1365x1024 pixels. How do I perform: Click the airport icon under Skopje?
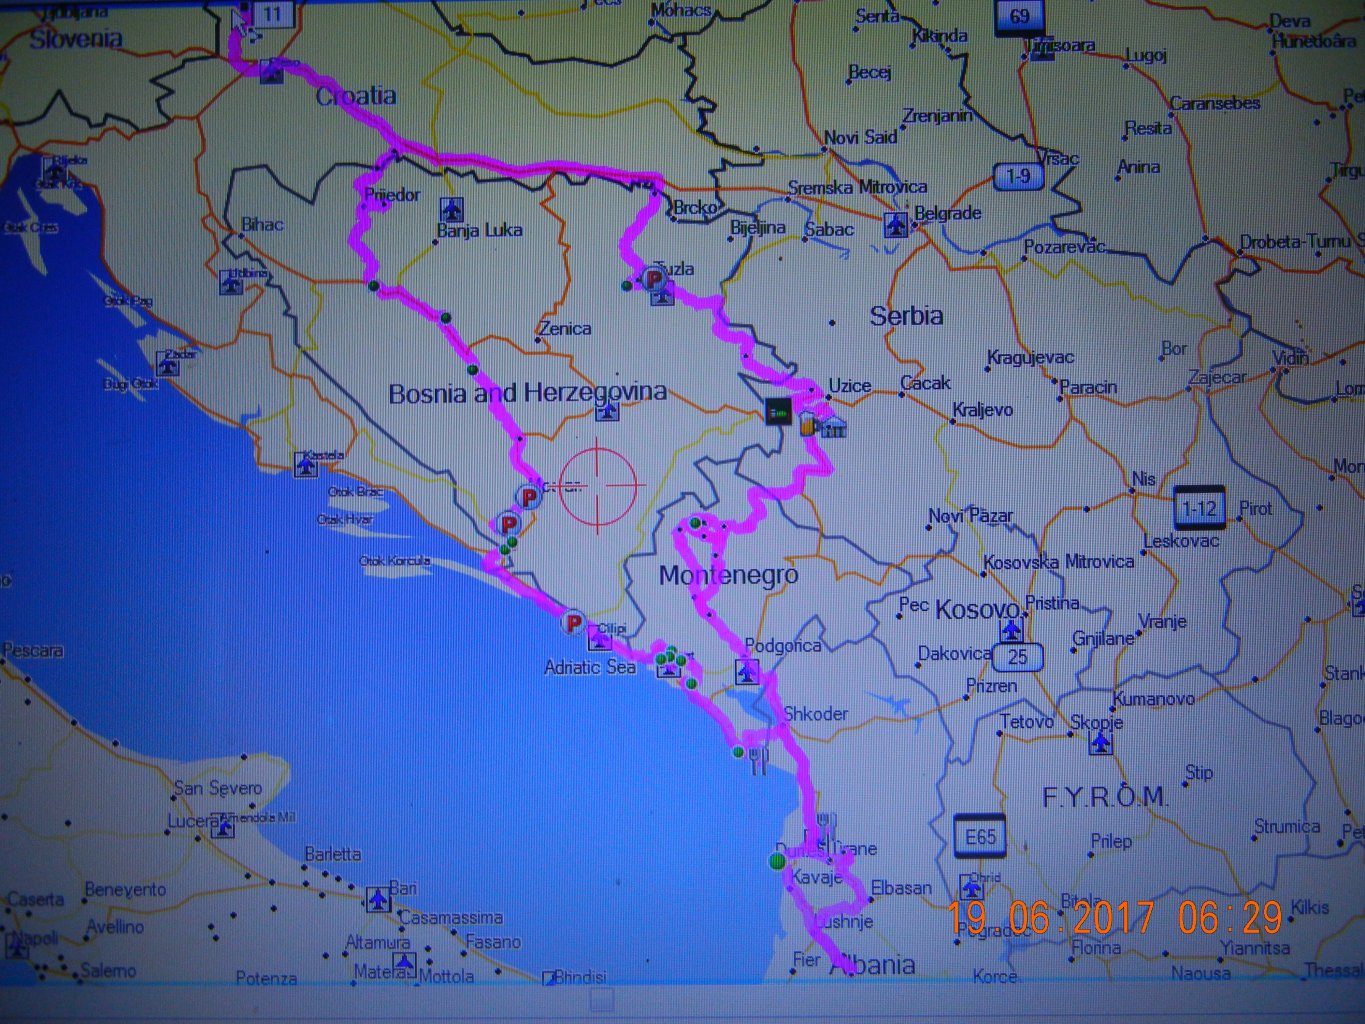(1099, 742)
